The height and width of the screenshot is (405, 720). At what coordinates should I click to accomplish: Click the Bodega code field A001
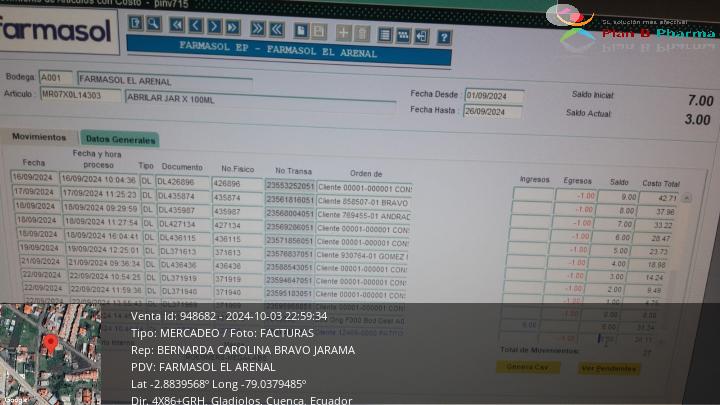[56, 78]
